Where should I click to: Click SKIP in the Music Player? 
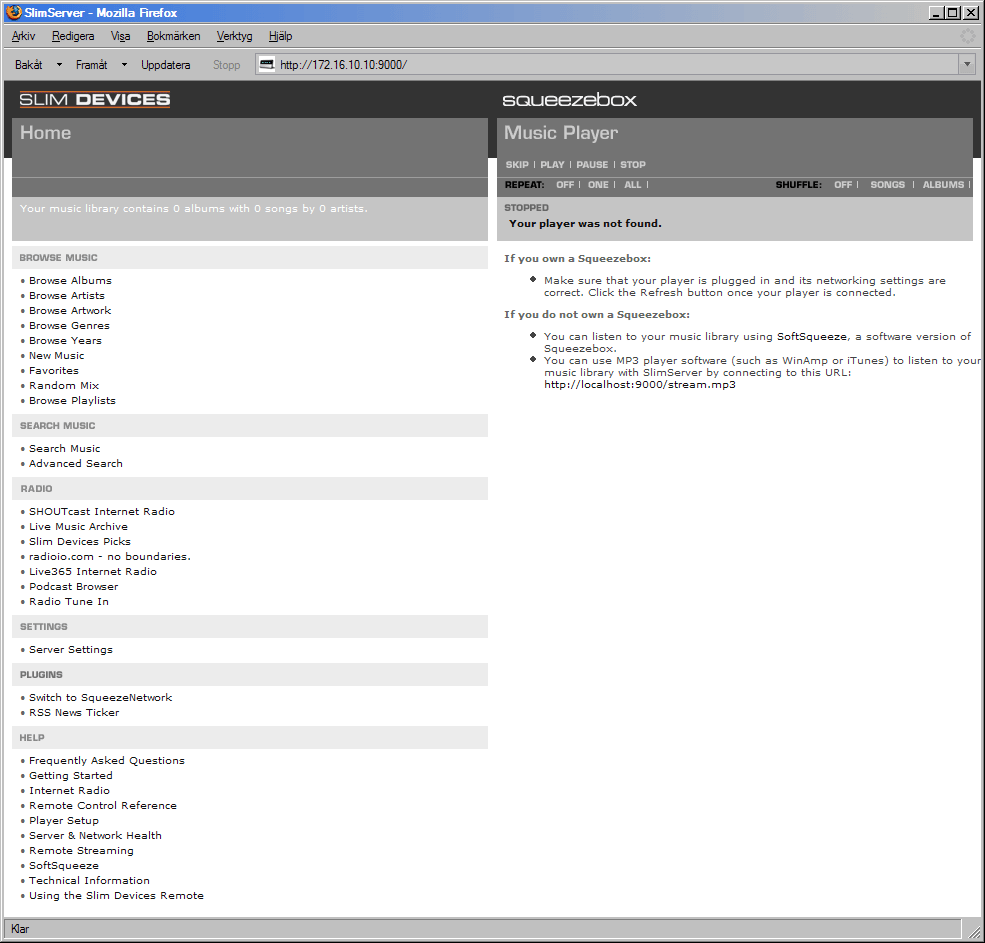pyautogui.click(x=517, y=165)
